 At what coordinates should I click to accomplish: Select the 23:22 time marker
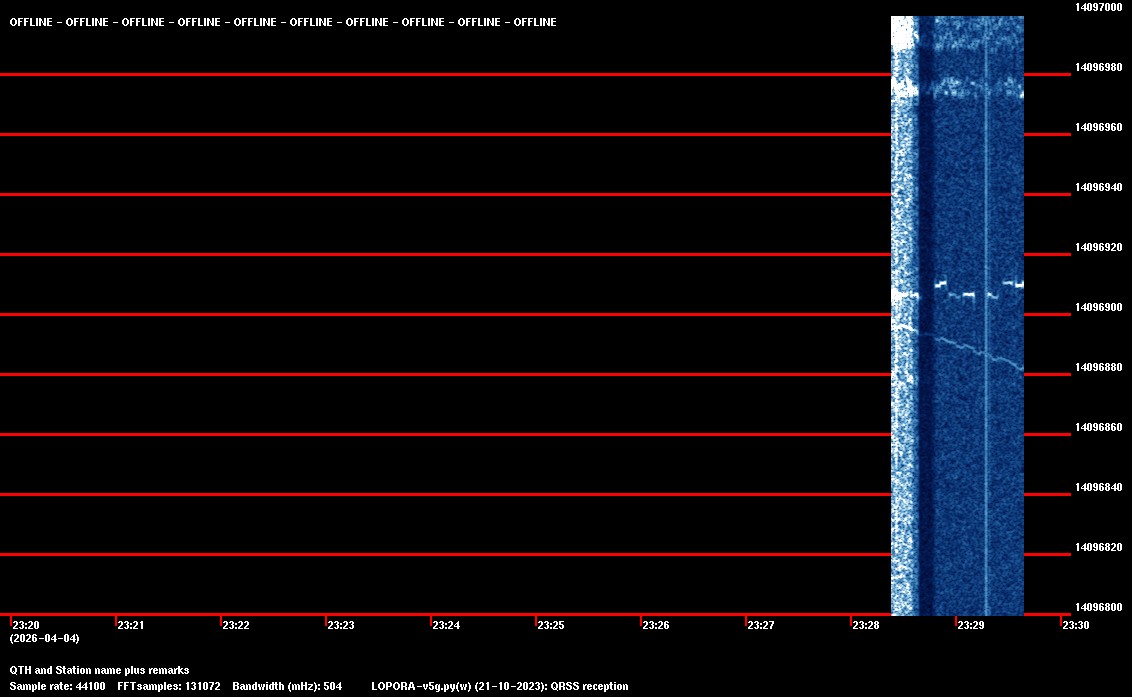(236, 626)
